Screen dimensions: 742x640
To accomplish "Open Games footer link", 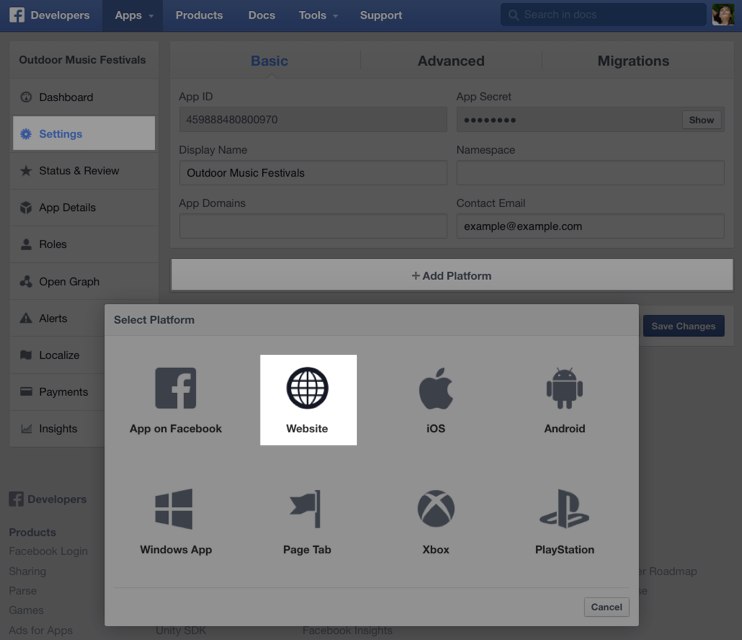I will [26, 610].
